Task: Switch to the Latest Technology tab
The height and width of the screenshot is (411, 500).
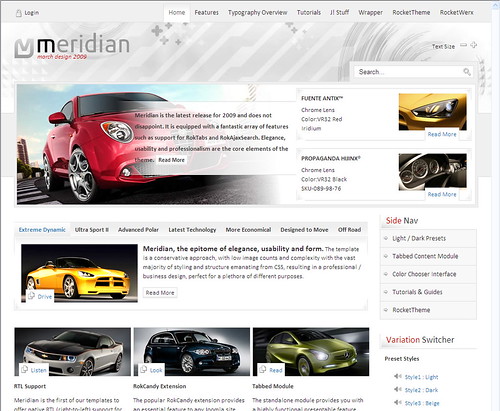Action: pyautogui.click(x=192, y=230)
